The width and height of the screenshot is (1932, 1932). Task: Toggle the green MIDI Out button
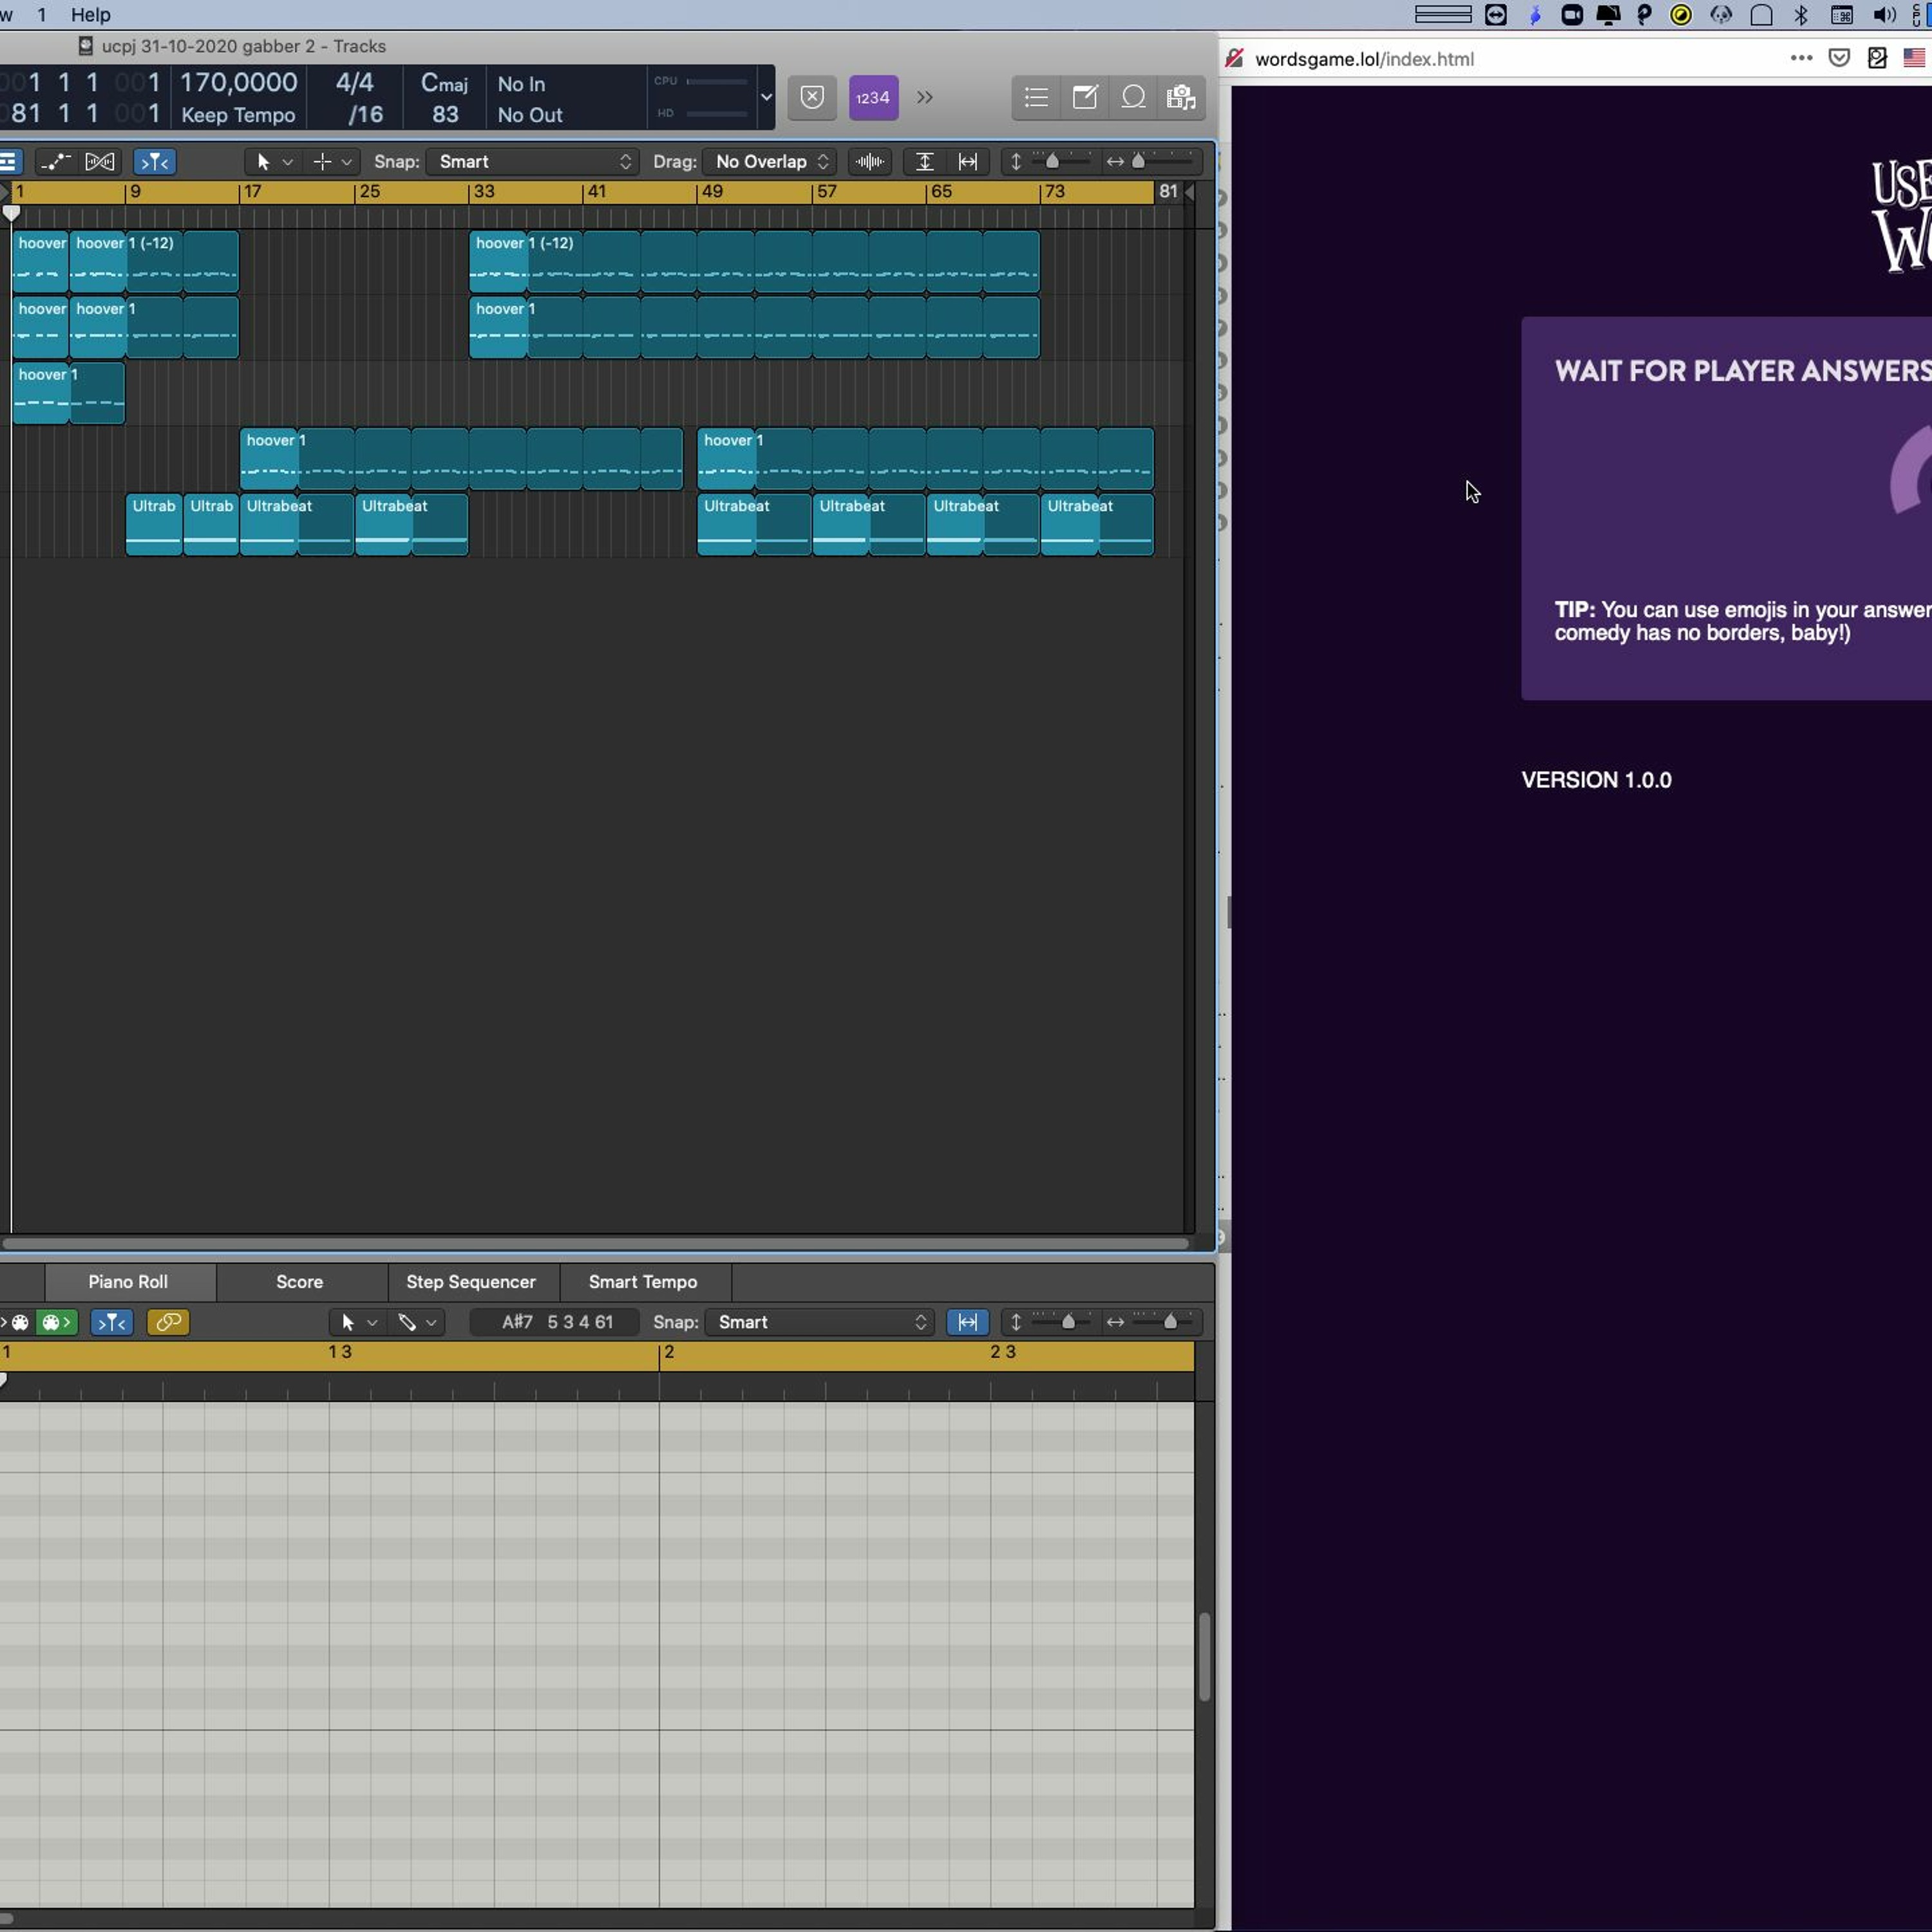point(56,1322)
